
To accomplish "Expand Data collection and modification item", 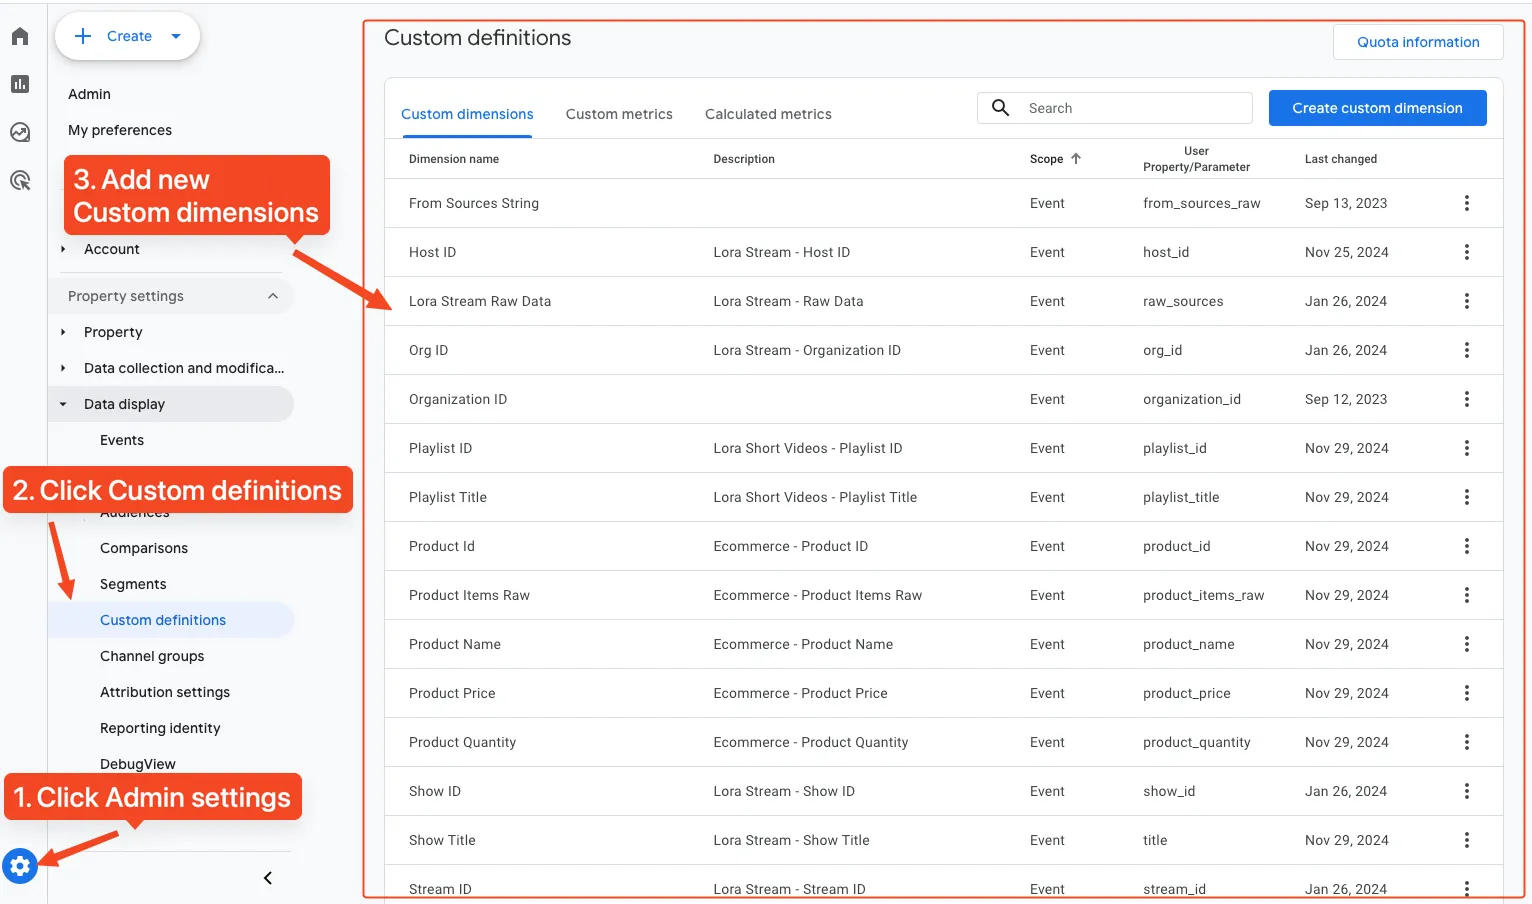I will tap(63, 368).
